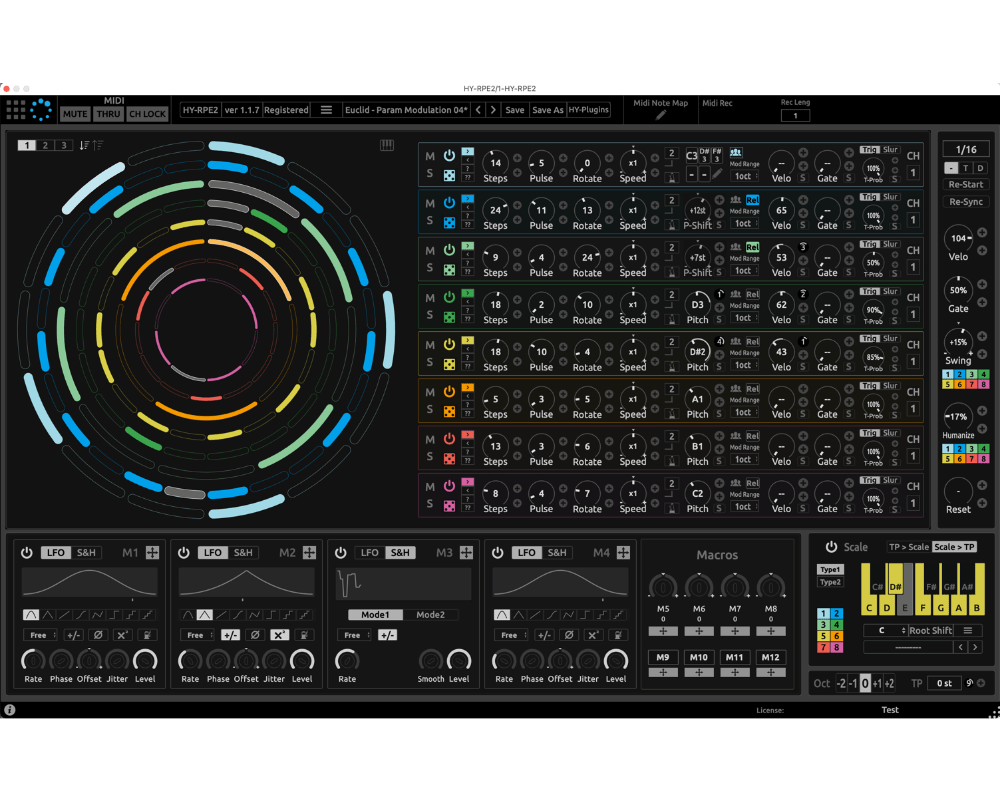This screenshot has height=800, width=1000.
Task: Open the root note C dropdown
Action: pyautogui.click(x=883, y=631)
